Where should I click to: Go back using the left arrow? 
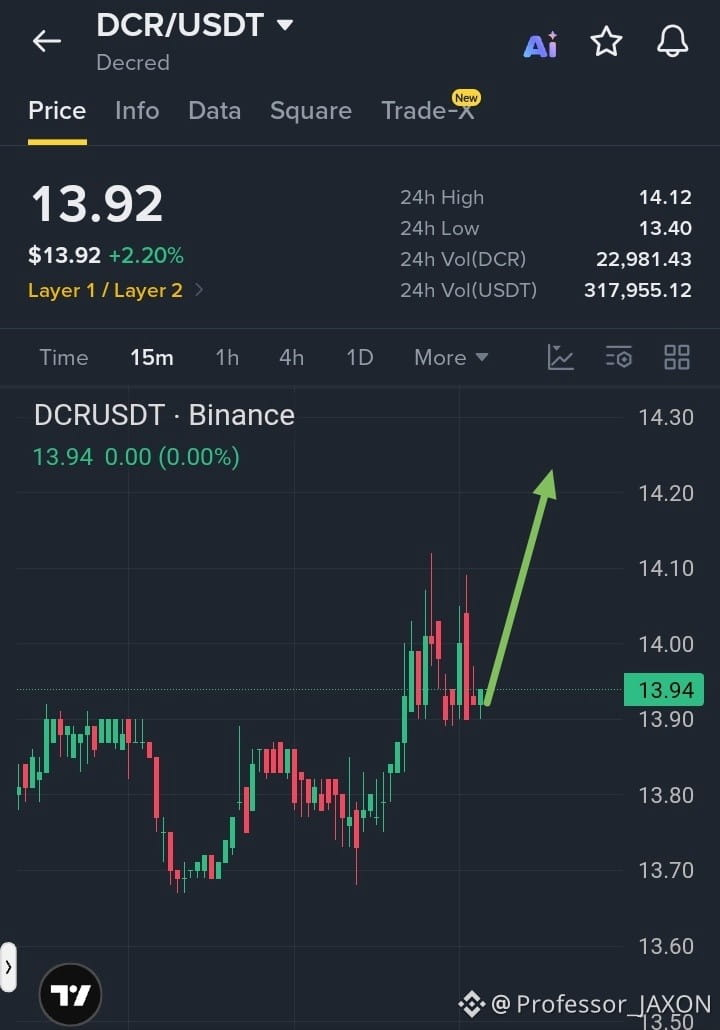[x=47, y=41]
